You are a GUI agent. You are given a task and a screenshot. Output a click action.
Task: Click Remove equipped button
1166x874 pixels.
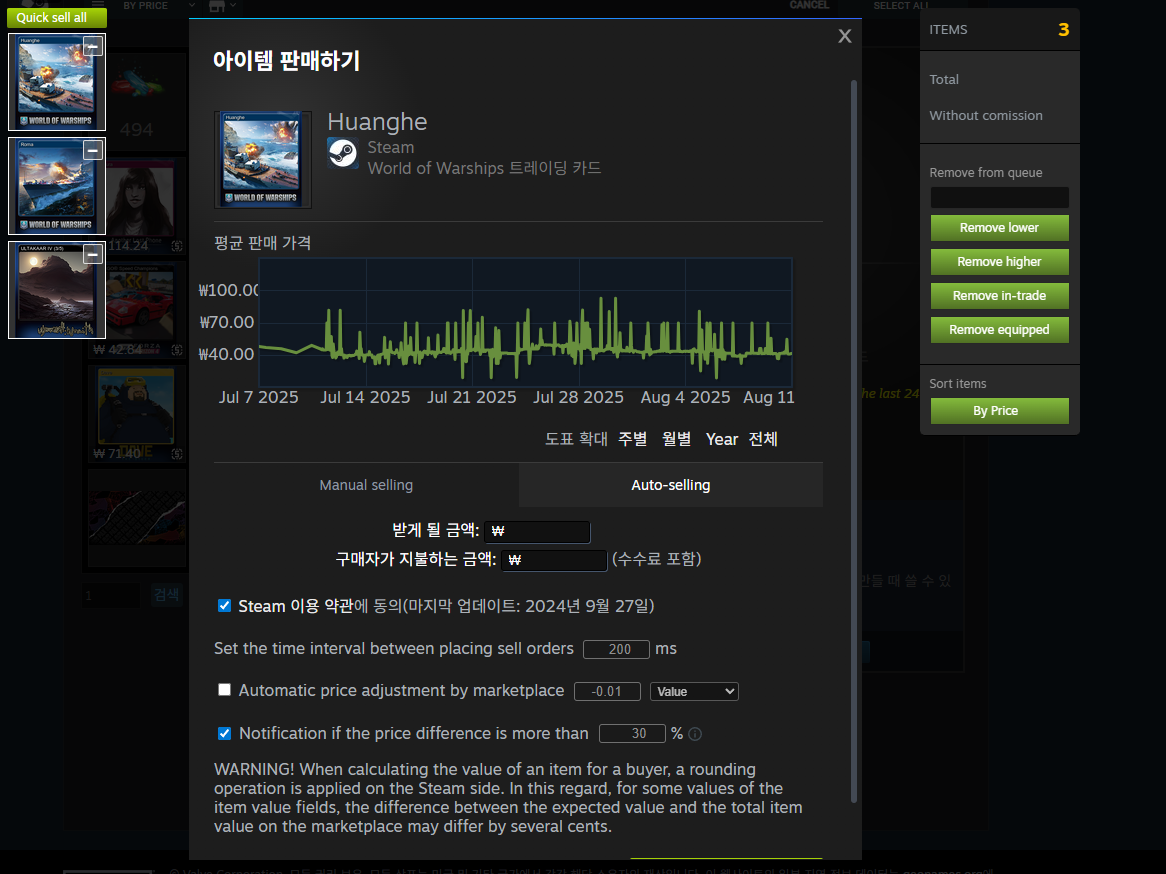(x=999, y=330)
